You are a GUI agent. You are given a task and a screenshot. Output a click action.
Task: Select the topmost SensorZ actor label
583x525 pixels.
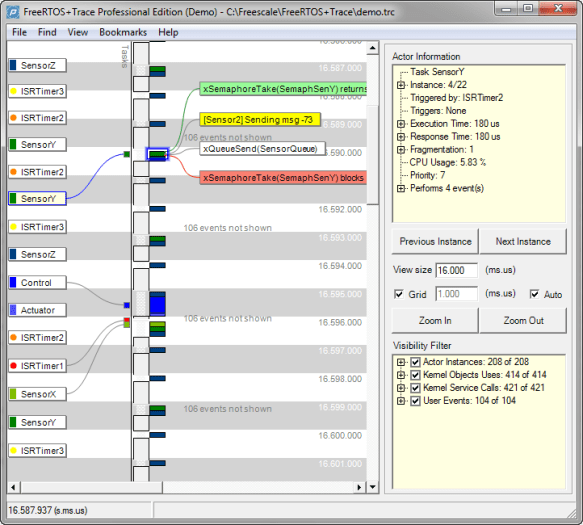38,65
